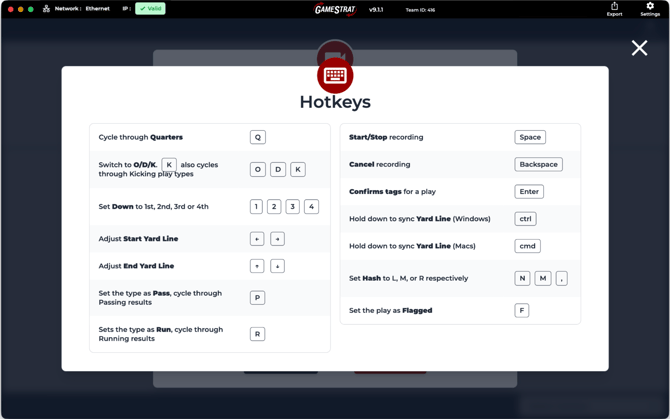Click 'Set the play as Flagged' text

coord(391,311)
